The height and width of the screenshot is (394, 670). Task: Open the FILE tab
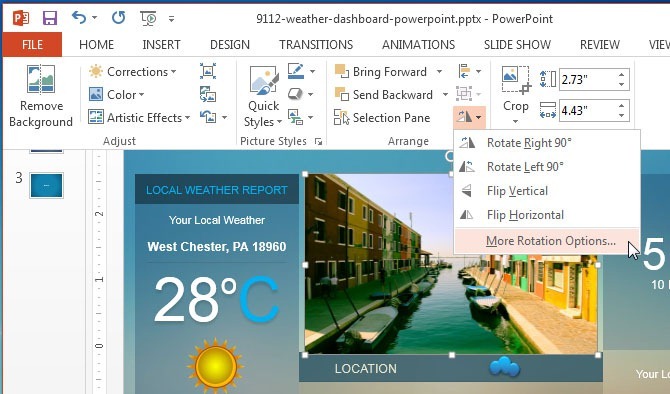[32, 44]
